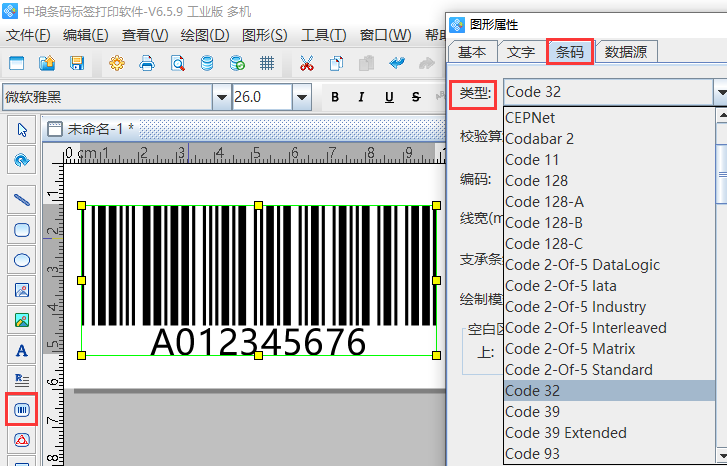Paste with the clipboard icon
Viewport: 727px width, 466px height.
click(x=366, y=63)
